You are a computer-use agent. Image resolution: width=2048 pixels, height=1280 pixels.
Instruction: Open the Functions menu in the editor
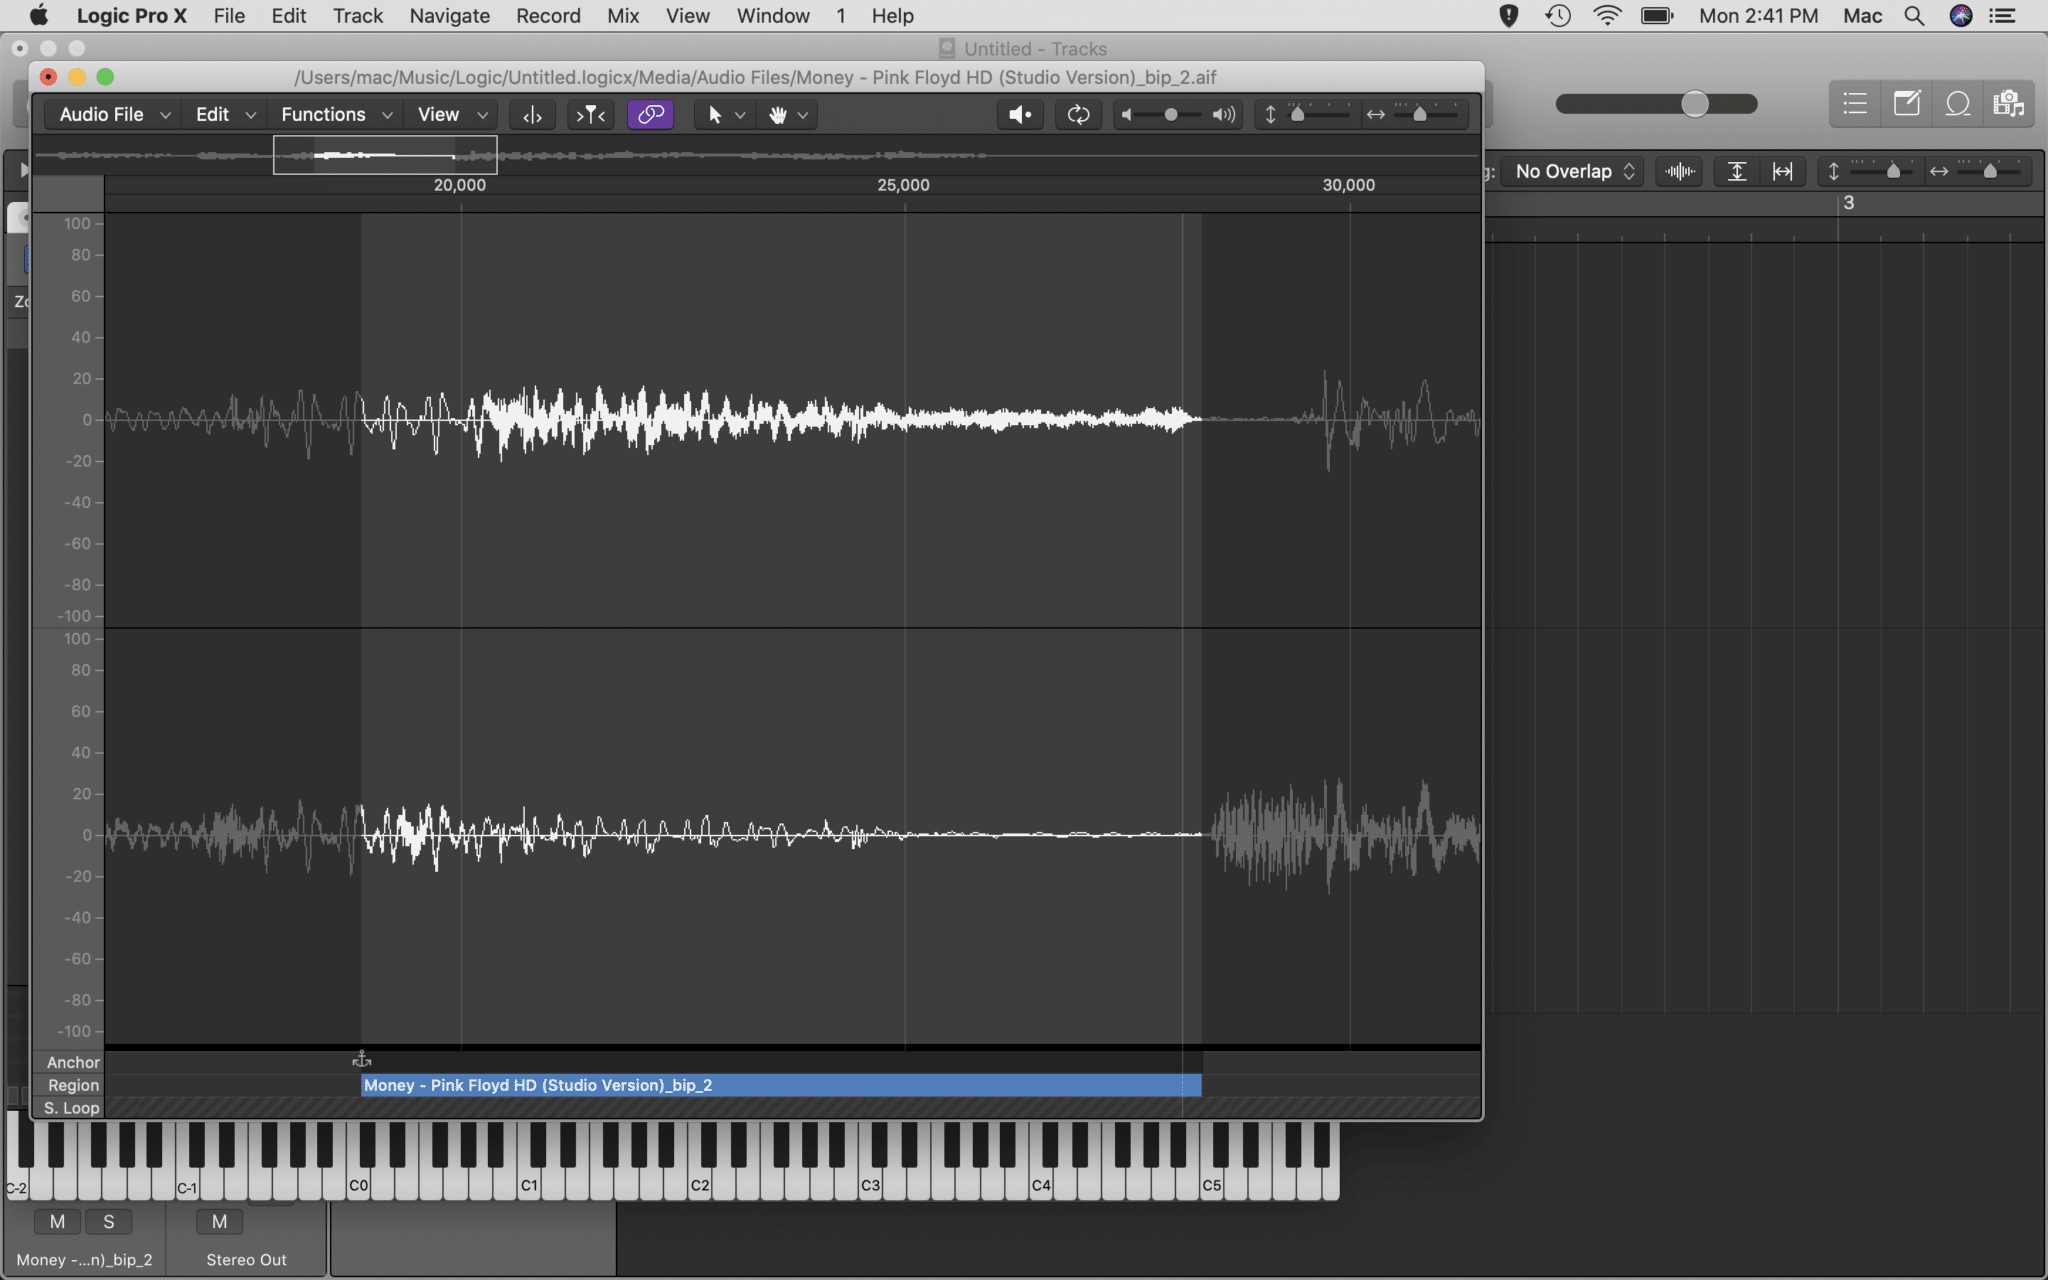pos(324,114)
